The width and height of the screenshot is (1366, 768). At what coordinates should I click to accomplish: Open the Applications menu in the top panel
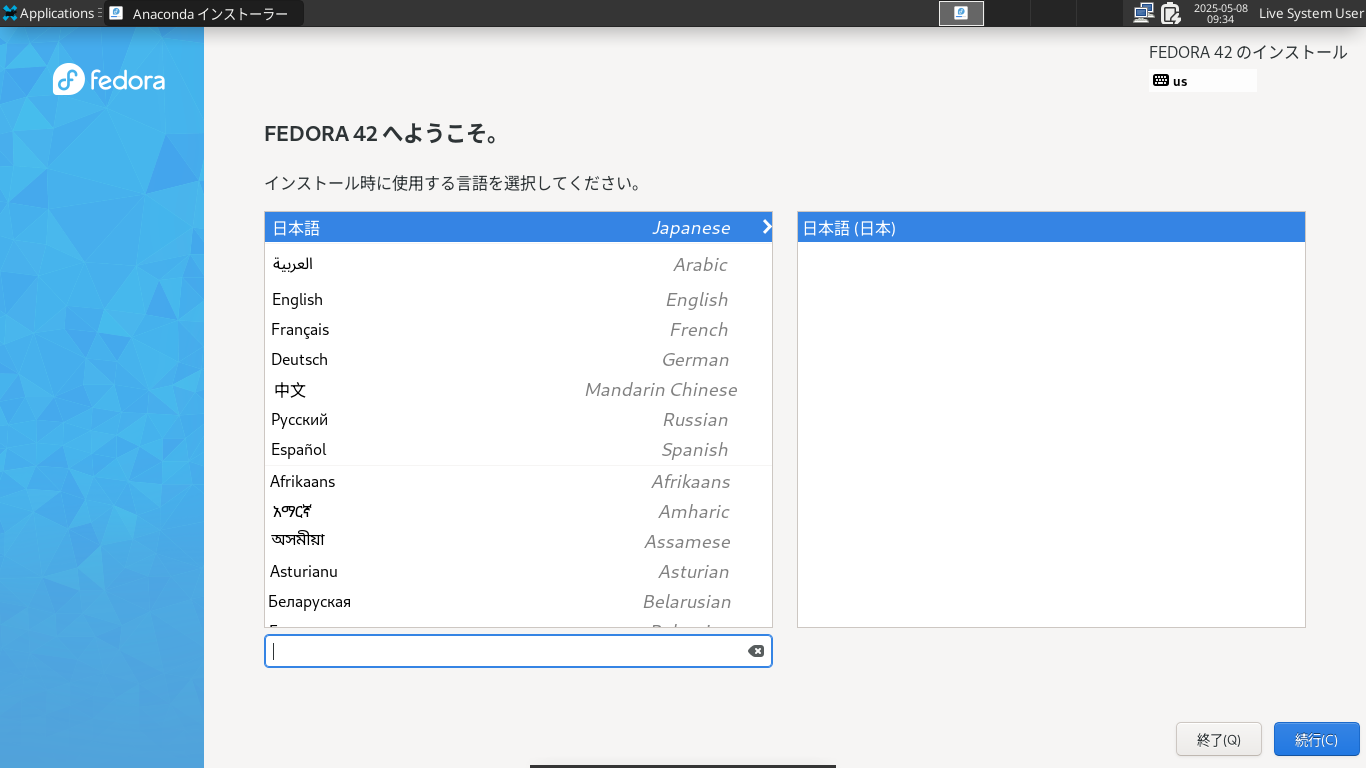point(50,13)
